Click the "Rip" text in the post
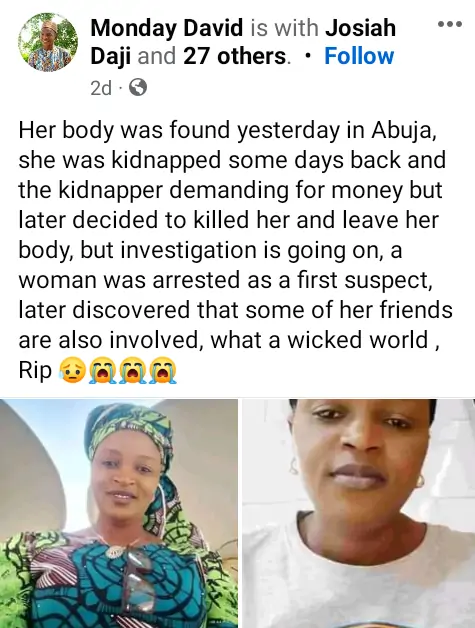Viewport: 475px width, 628px height. [35, 371]
